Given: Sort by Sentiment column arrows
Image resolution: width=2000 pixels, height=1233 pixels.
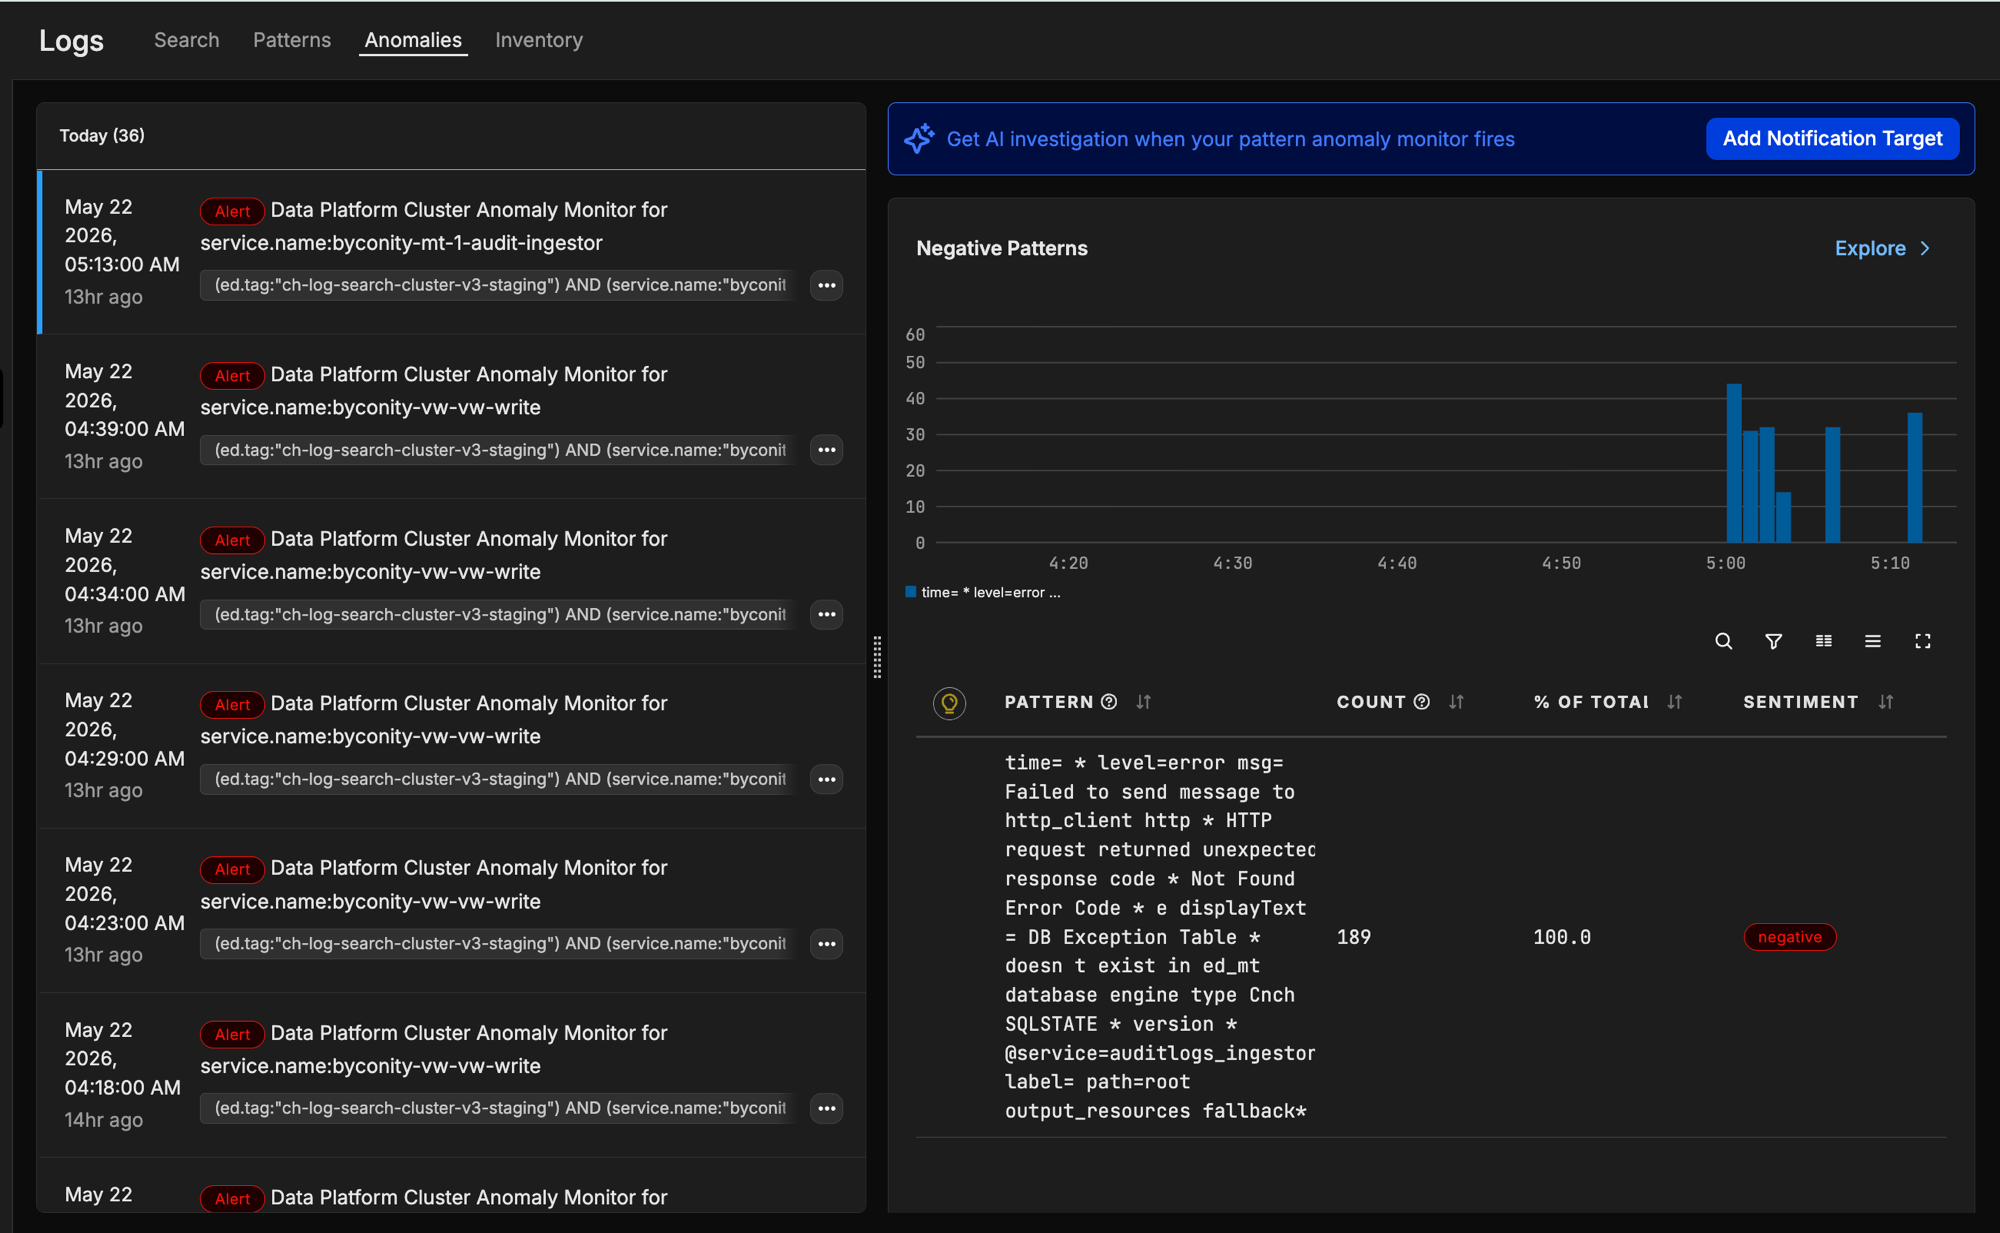Looking at the screenshot, I should coord(1885,702).
